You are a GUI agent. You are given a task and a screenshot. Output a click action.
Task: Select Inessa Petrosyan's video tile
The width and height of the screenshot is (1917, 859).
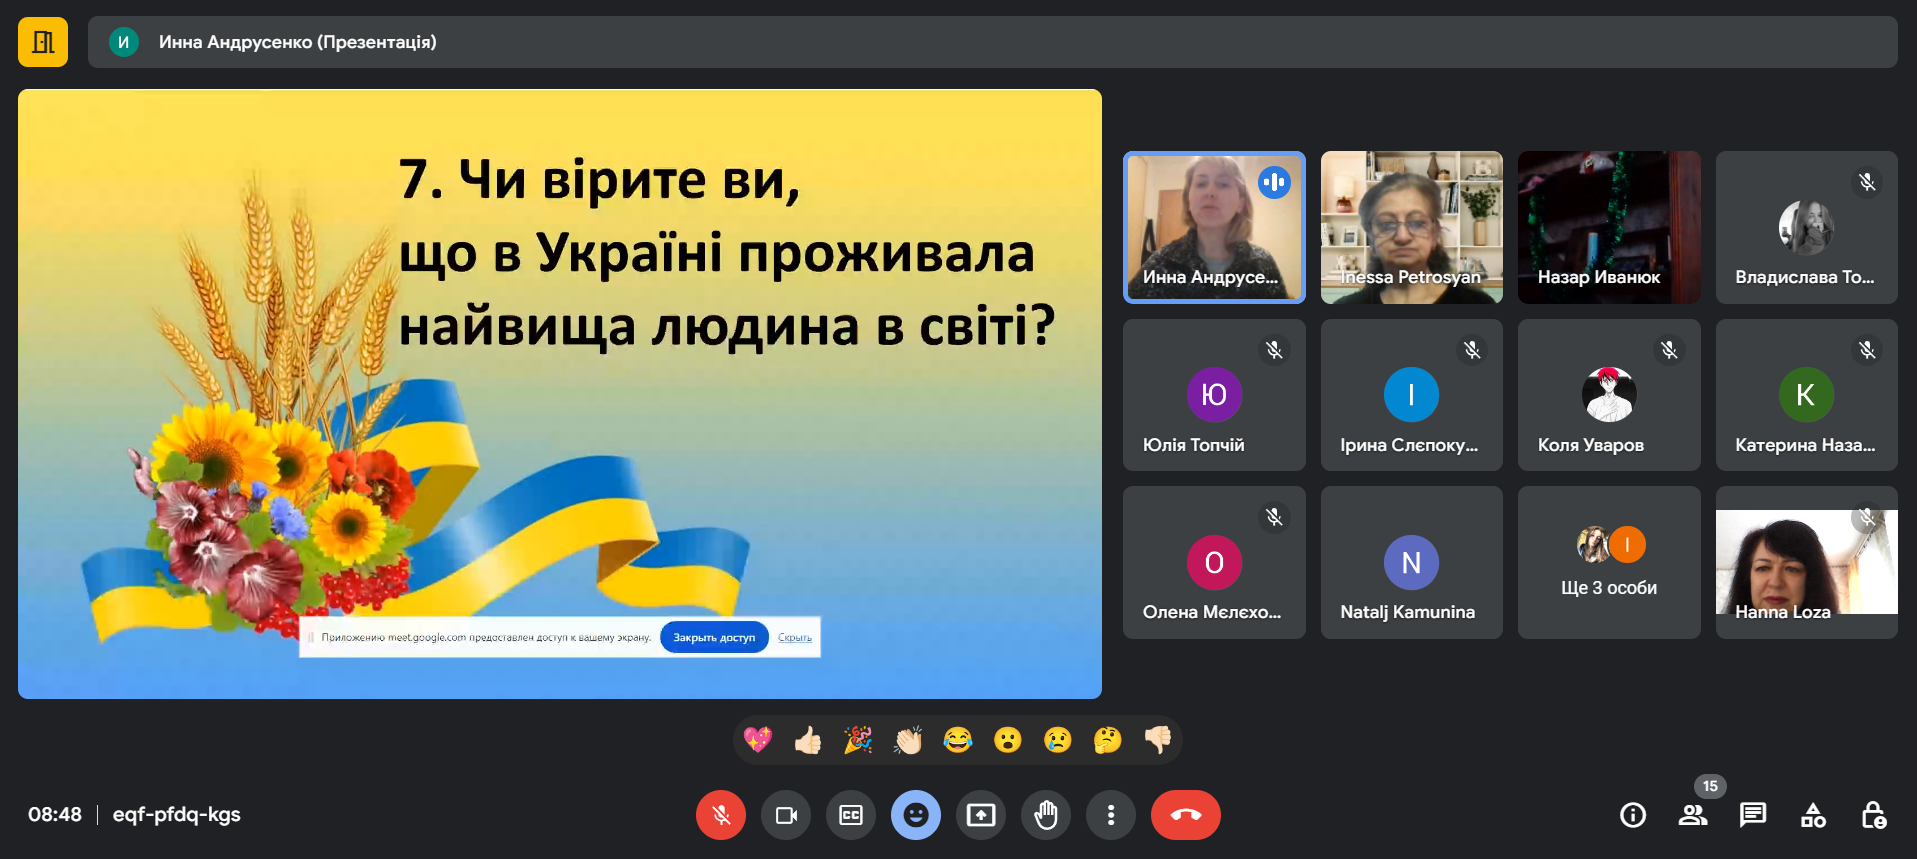click(1411, 227)
